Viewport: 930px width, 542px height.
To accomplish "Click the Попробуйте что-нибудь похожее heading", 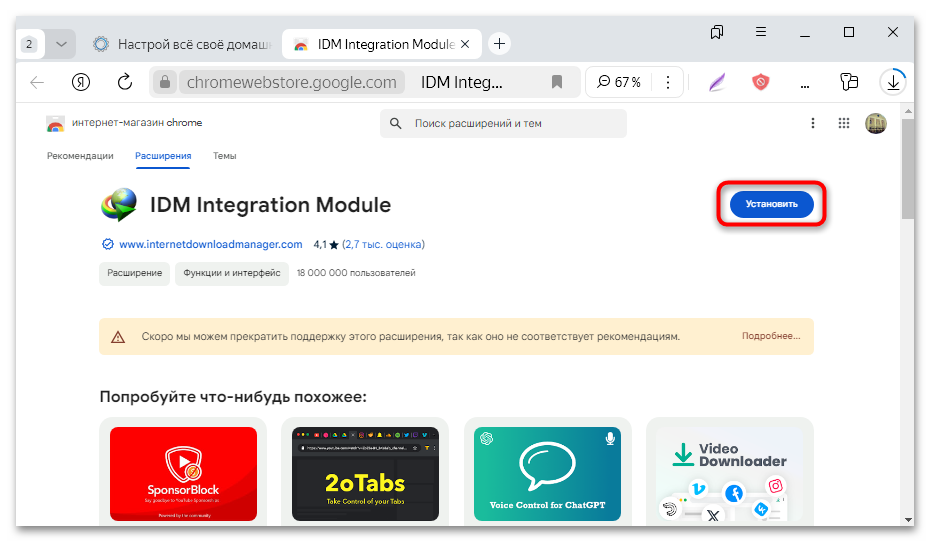I will 233,397.
